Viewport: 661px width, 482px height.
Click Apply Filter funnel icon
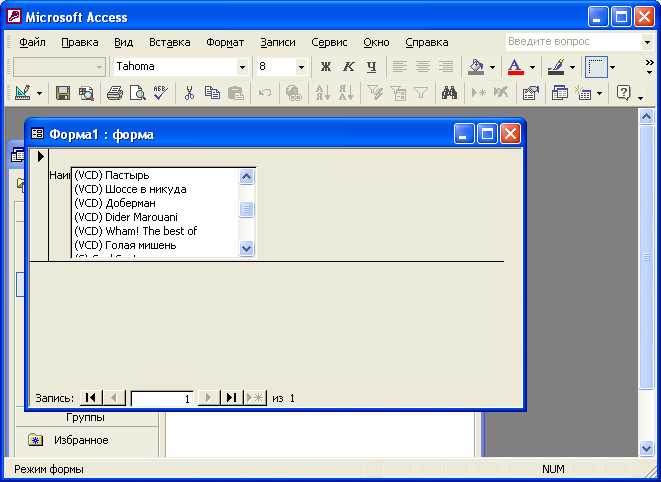point(421,93)
